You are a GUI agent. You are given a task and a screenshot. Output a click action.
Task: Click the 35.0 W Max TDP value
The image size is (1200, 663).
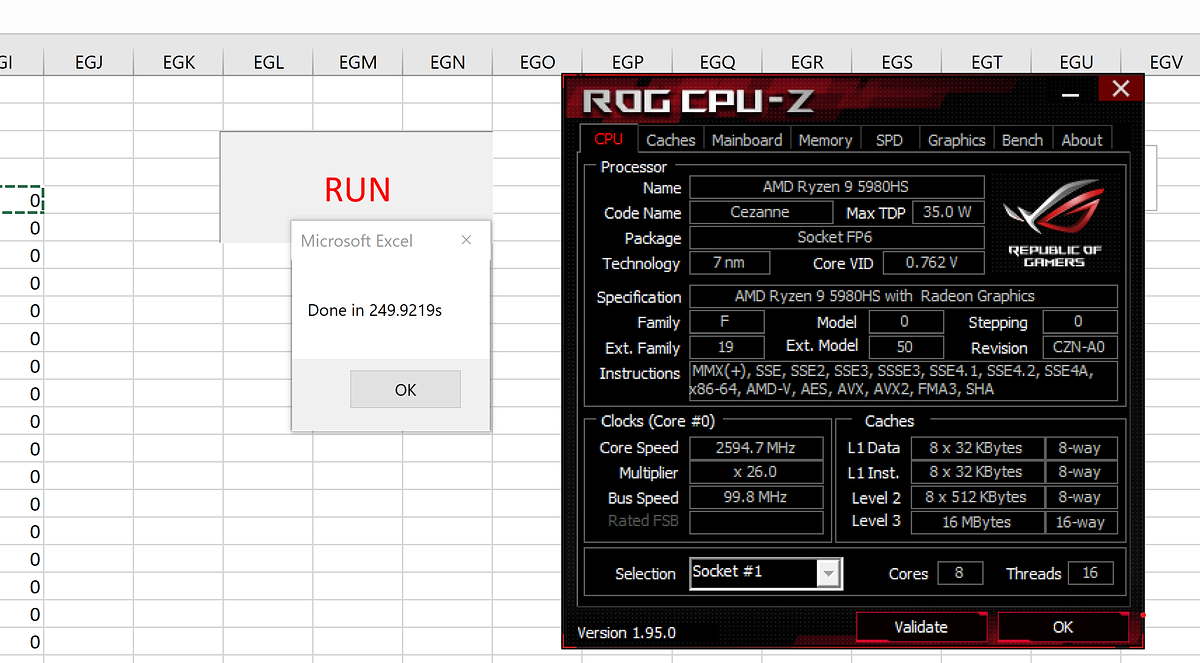point(946,212)
